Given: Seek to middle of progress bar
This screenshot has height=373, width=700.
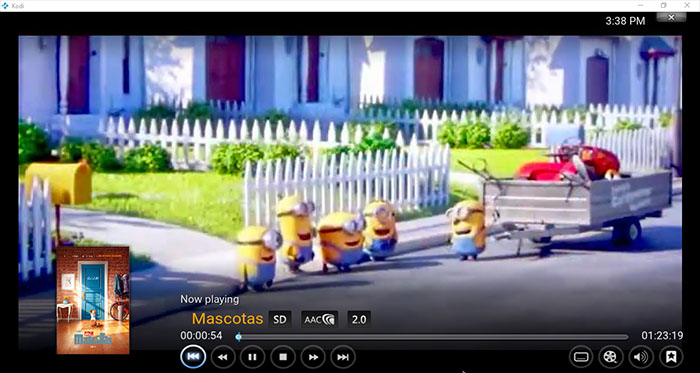Looking at the screenshot, I should pos(432,337).
